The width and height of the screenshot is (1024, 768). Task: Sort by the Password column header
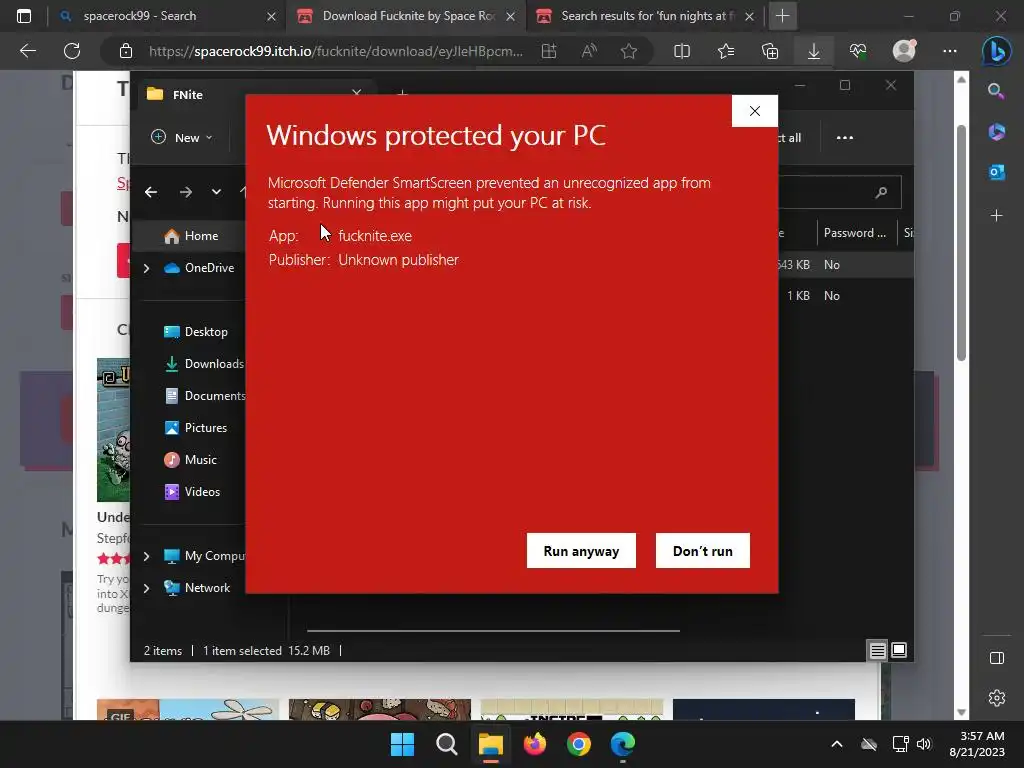point(854,232)
